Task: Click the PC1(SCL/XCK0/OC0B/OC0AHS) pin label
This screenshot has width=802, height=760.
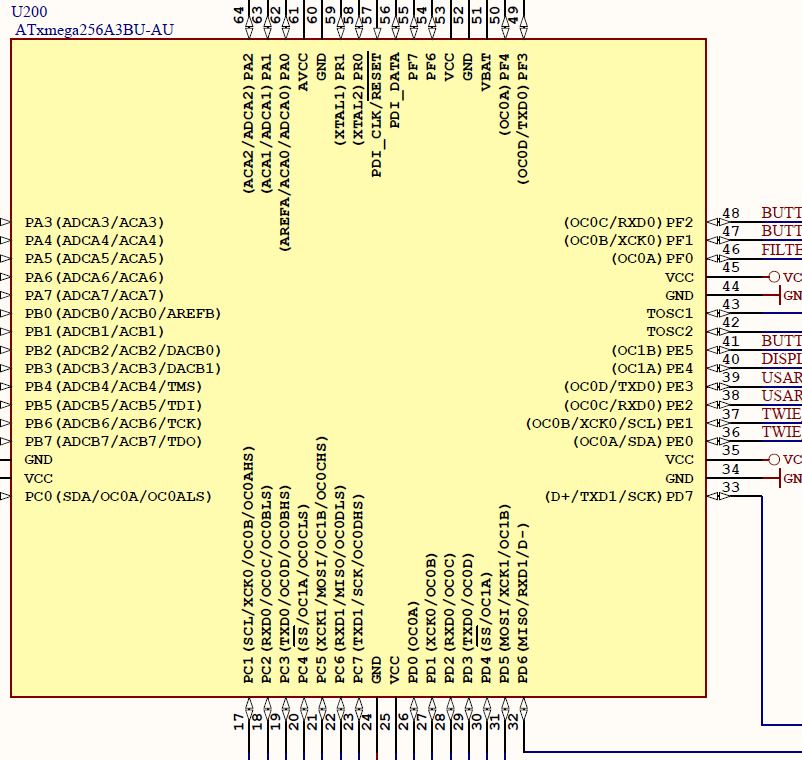Action: 249,565
